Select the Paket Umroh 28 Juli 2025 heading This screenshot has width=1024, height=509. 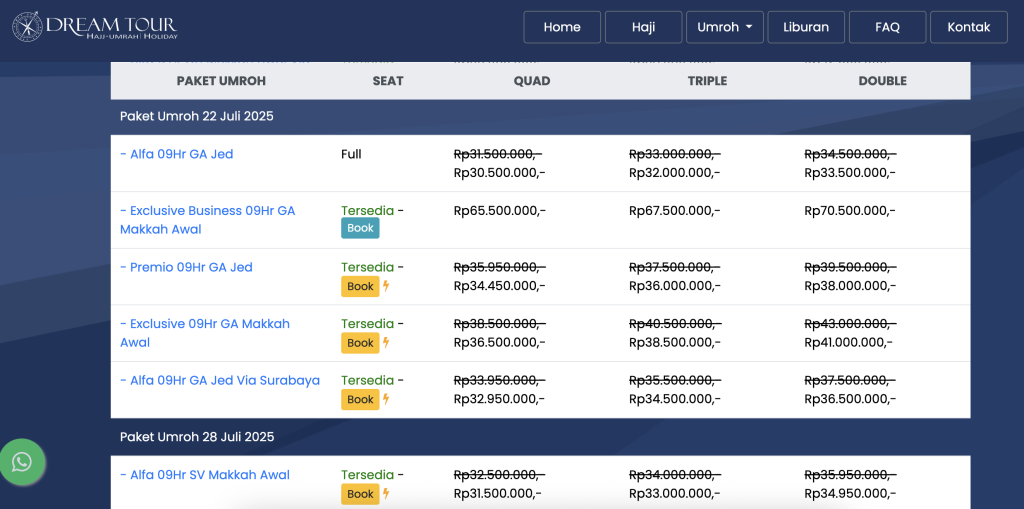[x=197, y=436]
